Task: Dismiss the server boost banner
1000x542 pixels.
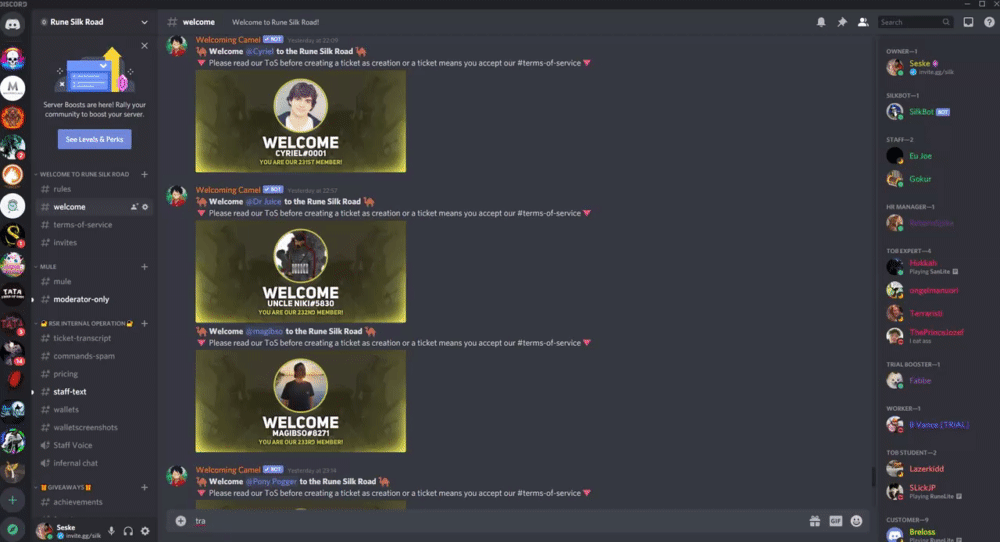Action: point(145,45)
